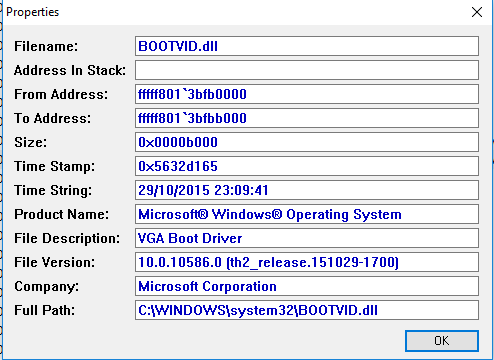Image resolution: width=494 pixels, height=360 pixels.
Task: Click the Size field 0x0000b000
Action: (x=307, y=142)
